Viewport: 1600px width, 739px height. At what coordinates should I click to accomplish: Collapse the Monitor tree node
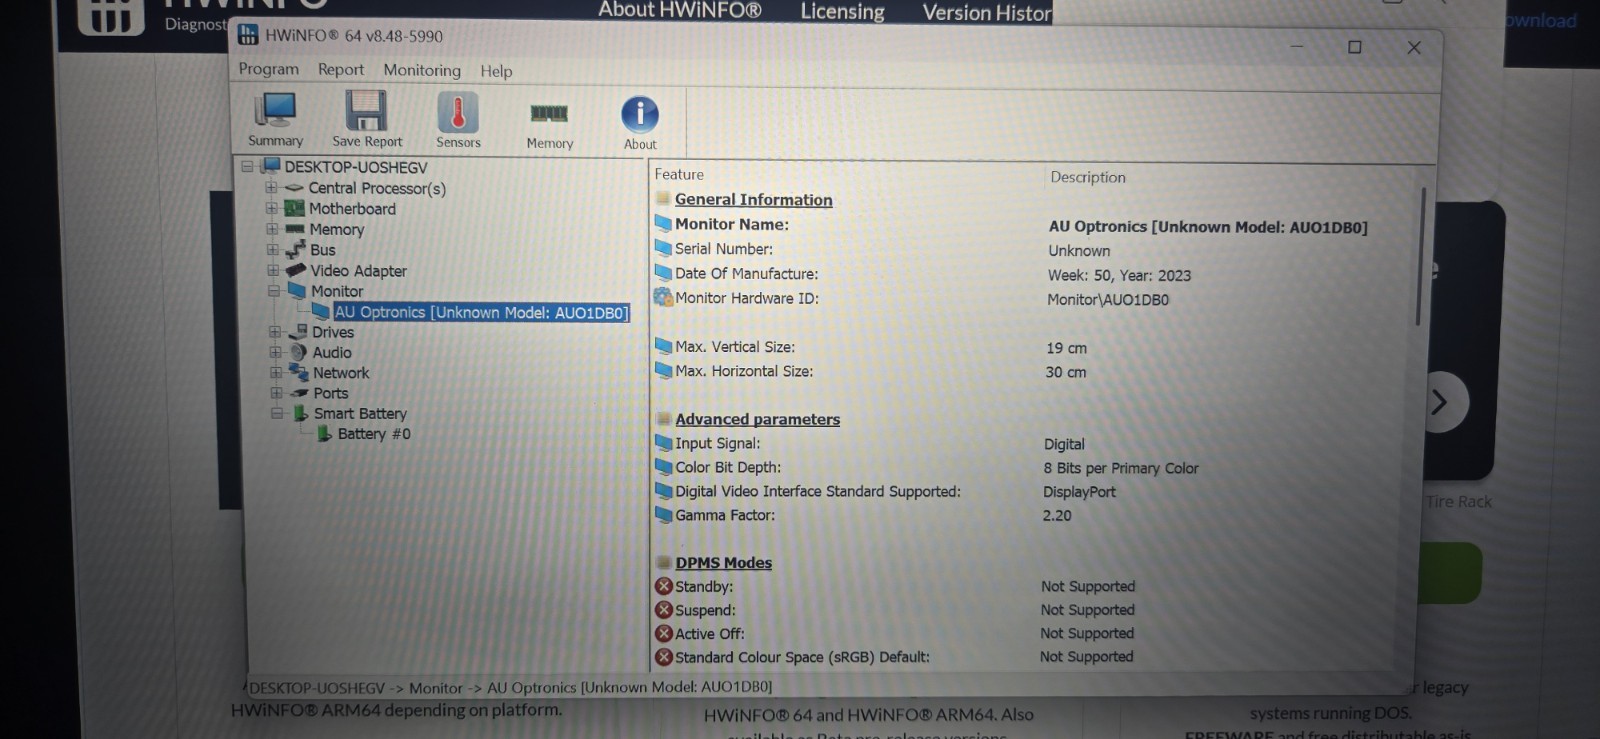pos(273,291)
